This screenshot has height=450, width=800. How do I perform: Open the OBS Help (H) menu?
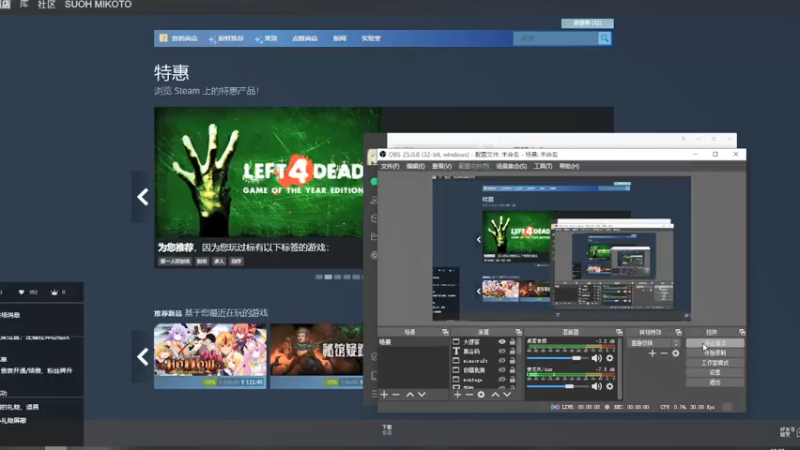coord(569,166)
